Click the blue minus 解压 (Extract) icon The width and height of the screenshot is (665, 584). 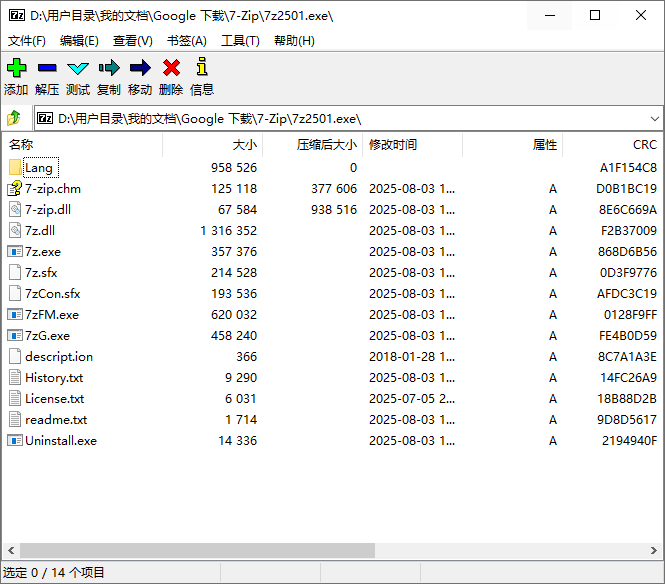click(x=47, y=68)
